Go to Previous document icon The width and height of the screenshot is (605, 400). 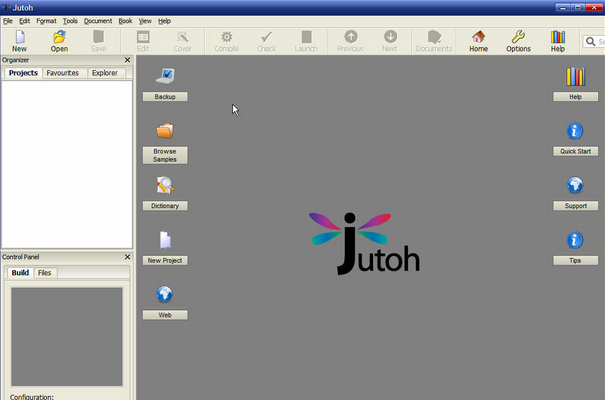click(351, 37)
